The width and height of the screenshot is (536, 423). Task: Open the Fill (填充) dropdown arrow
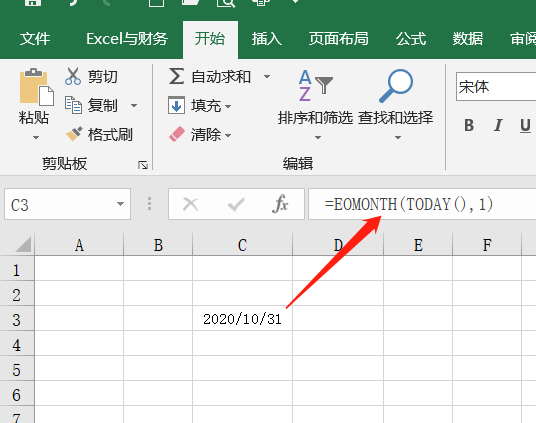click(x=228, y=106)
